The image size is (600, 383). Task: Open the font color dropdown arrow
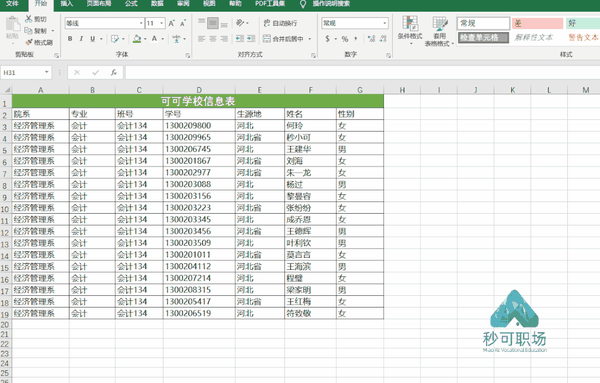click(x=163, y=39)
